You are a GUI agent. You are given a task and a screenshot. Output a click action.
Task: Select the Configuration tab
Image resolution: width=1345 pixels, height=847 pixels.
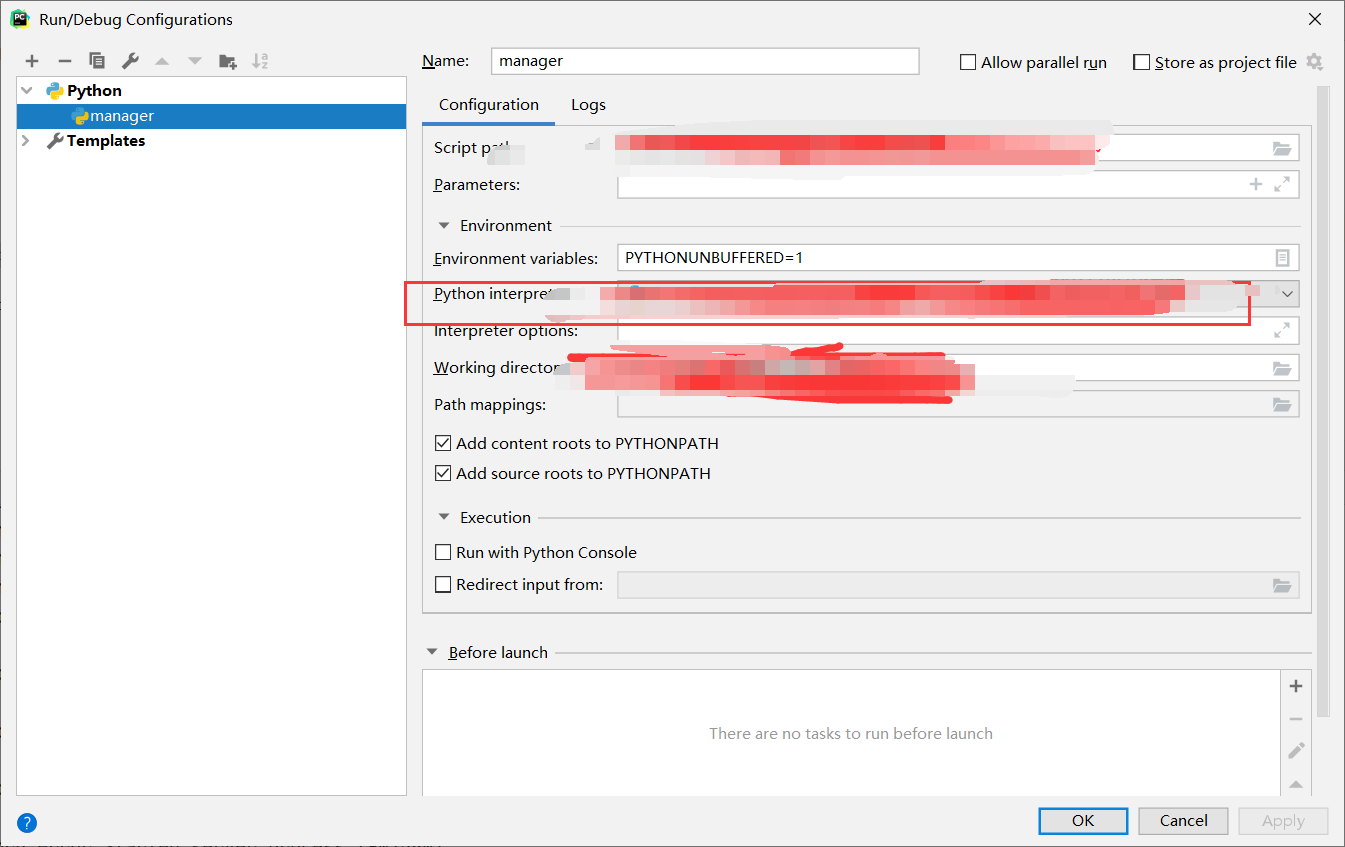tap(488, 105)
